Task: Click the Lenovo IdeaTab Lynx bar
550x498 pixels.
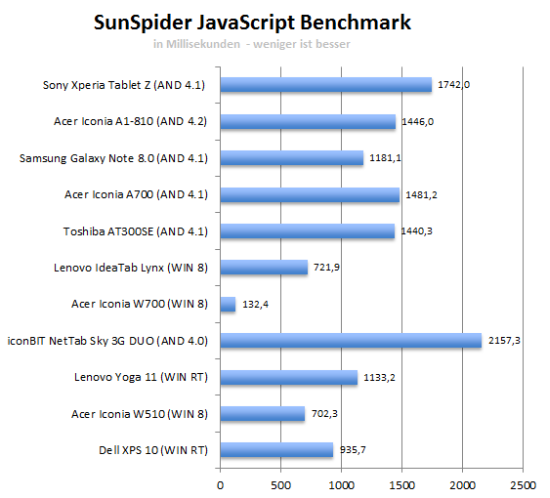Action: pyautogui.click(x=264, y=268)
